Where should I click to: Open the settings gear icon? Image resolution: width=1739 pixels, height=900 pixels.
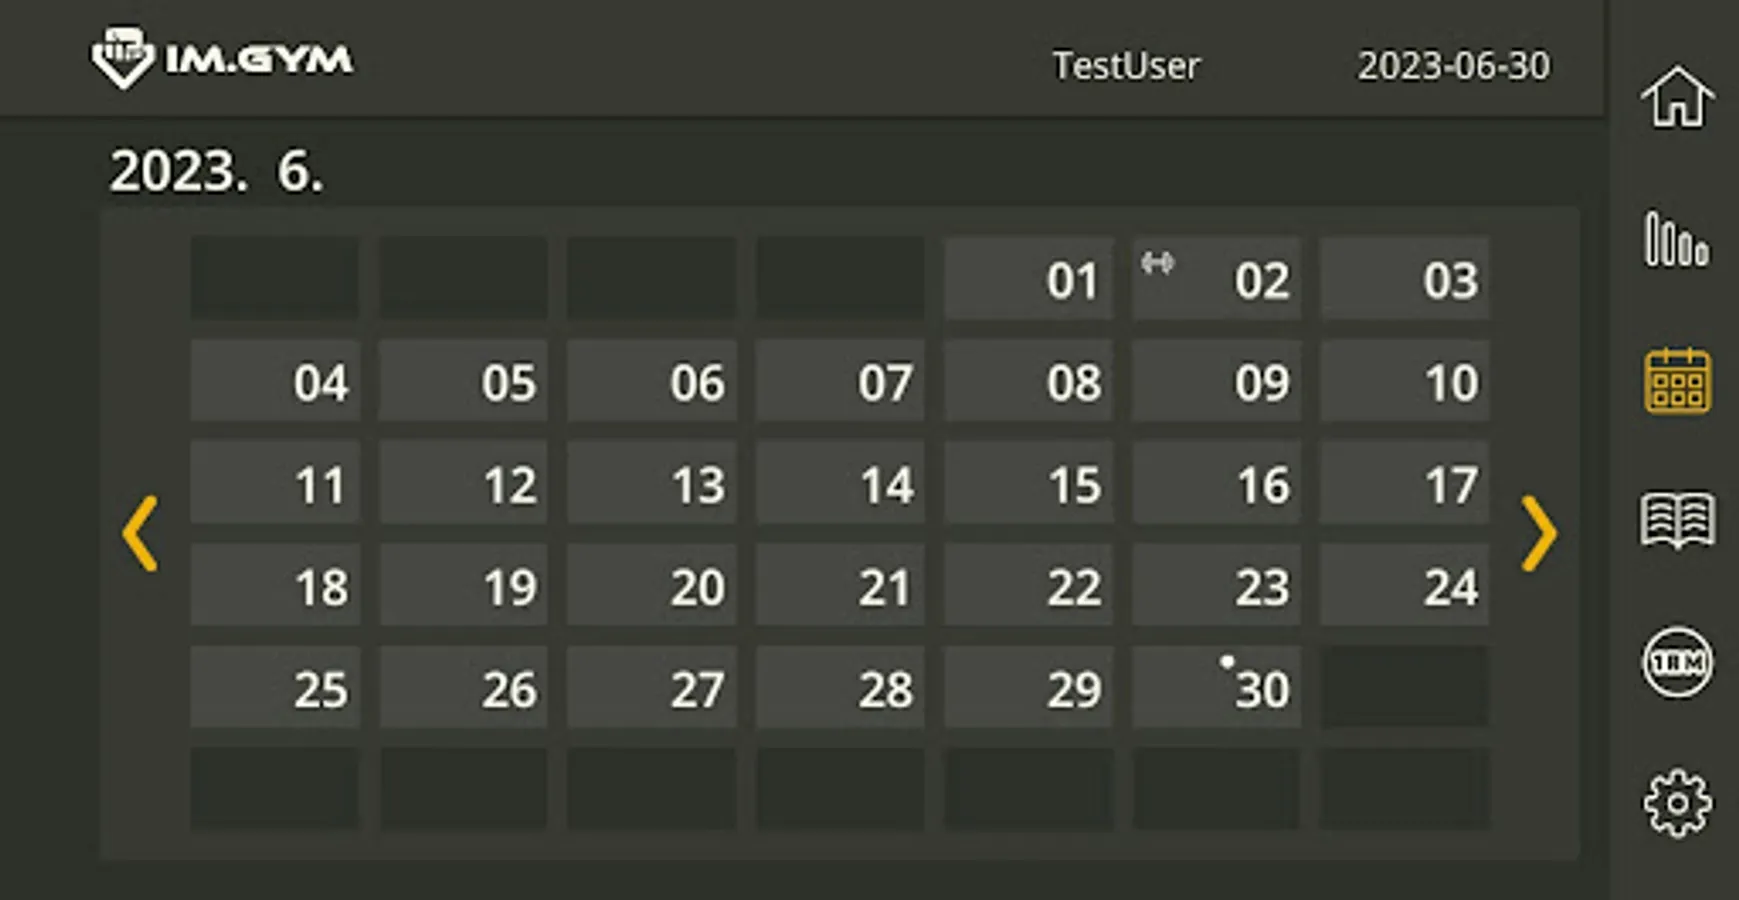pyautogui.click(x=1677, y=803)
